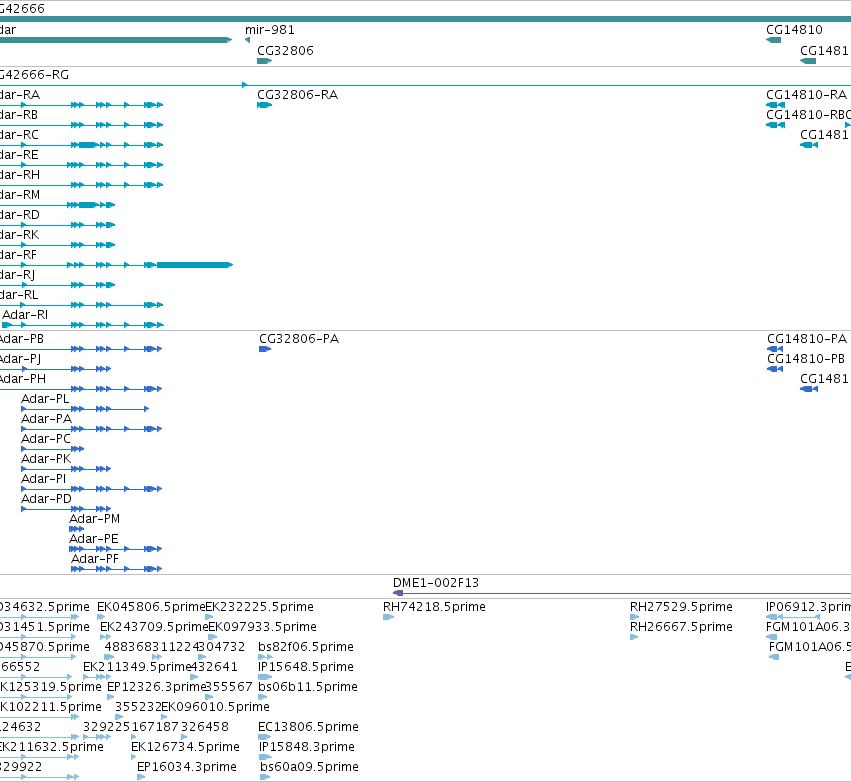Click the Adar-RI transcript label
The height and width of the screenshot is (782, 851).
25,315
